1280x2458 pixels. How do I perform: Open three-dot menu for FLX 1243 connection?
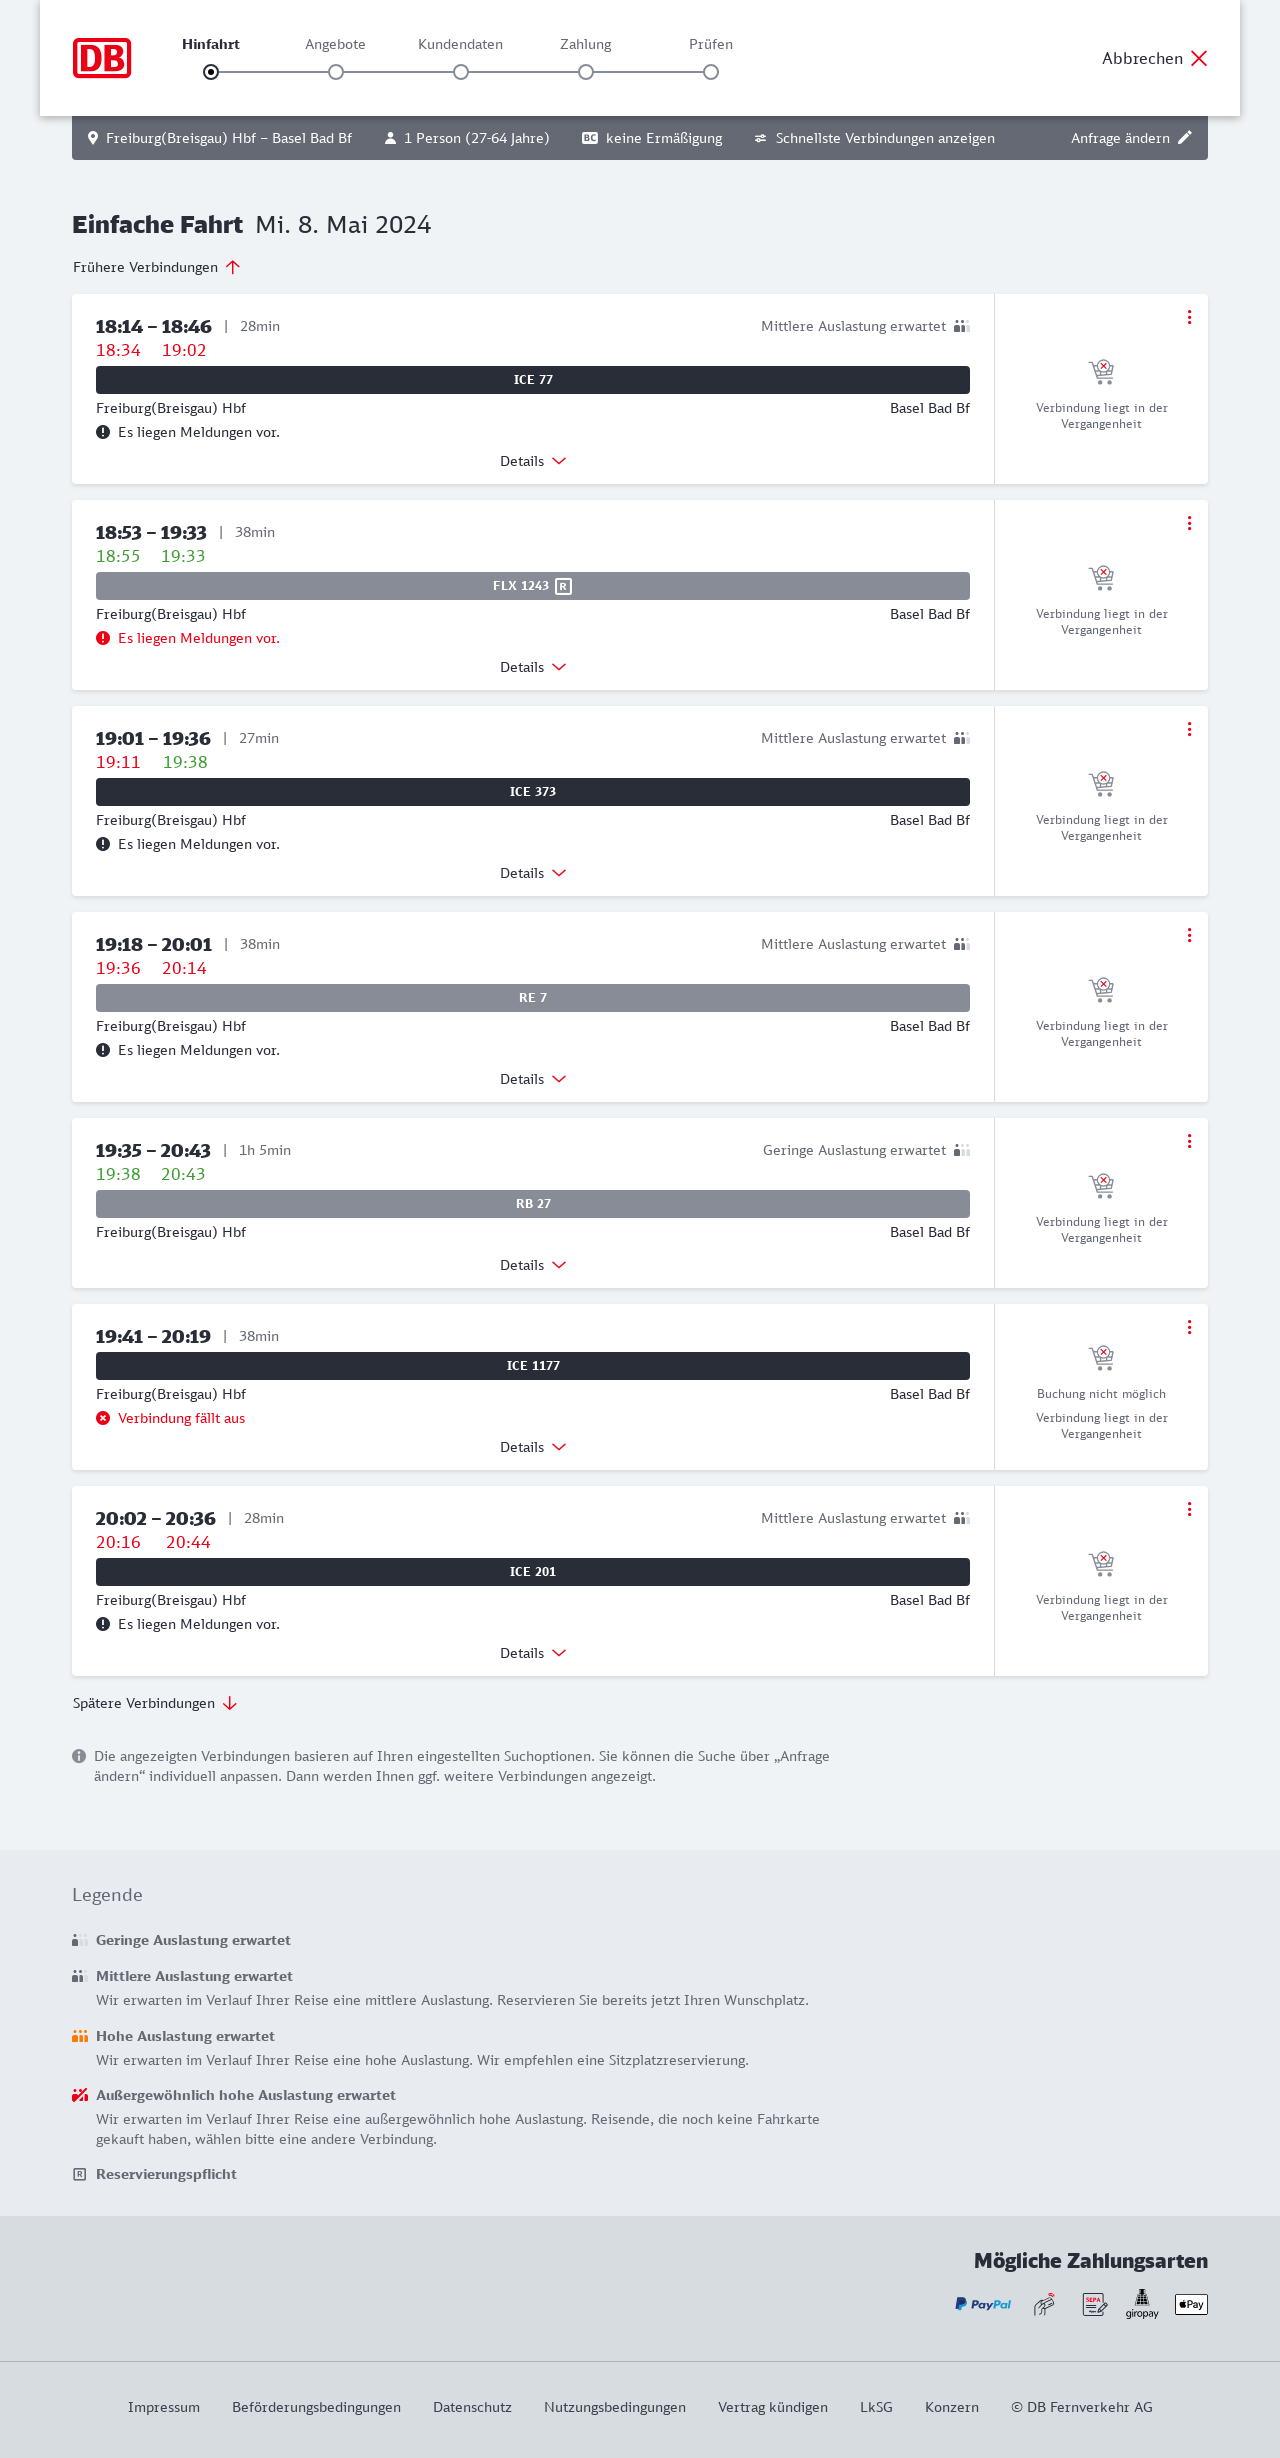click(1189, 523)
